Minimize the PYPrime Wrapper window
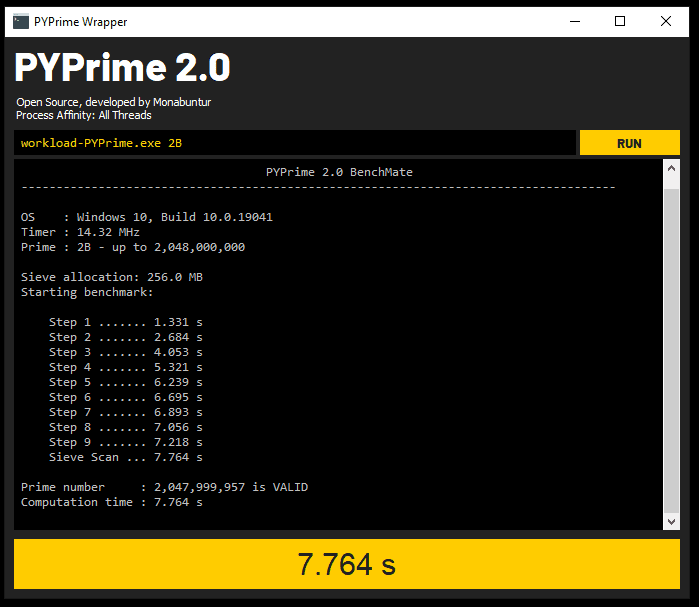This screenshot has height=607, width=699. (575, 21)
